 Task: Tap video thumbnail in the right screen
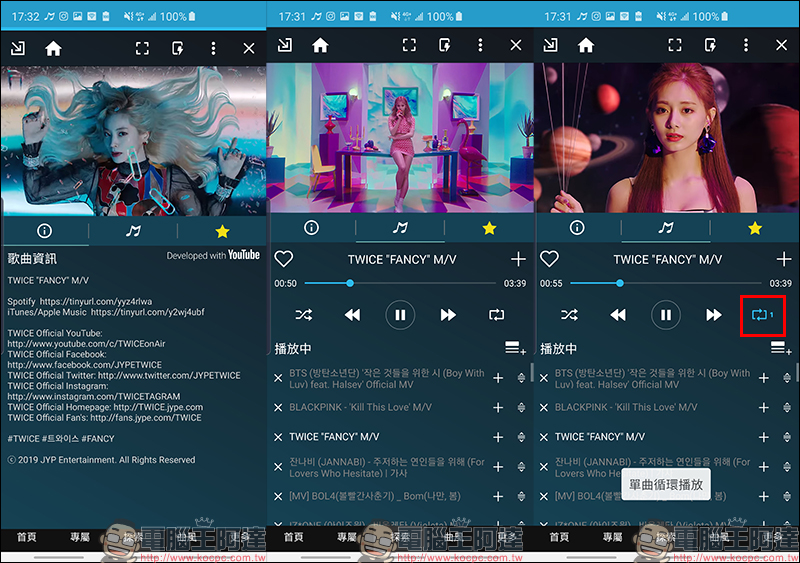pyautogui.click(x=666, y=138)
